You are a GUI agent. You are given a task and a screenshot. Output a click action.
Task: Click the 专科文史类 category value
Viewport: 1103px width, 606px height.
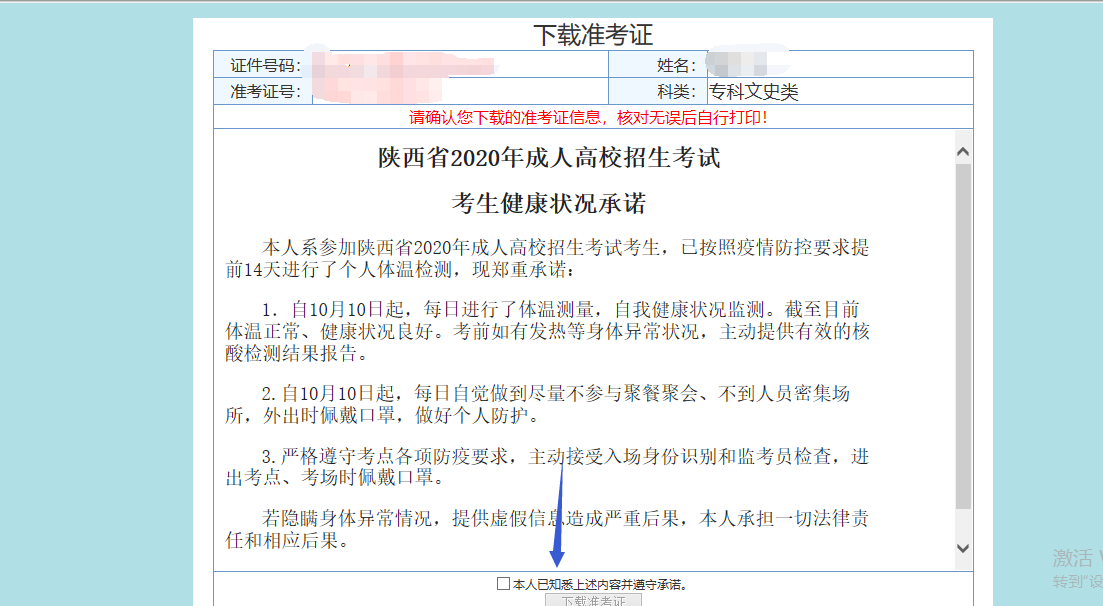click(754, 92)
